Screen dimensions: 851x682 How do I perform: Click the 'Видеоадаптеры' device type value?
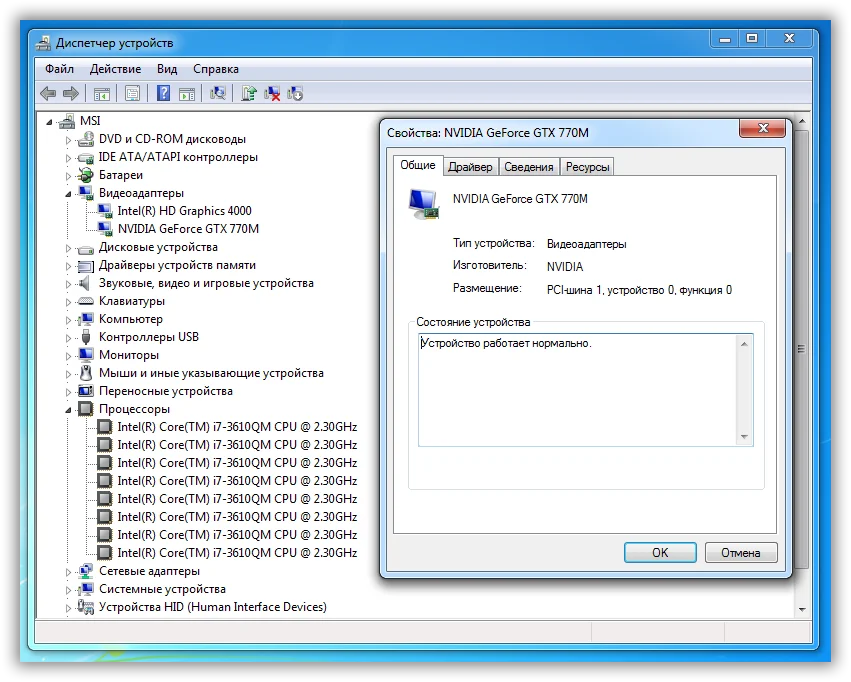click(587, 244)
